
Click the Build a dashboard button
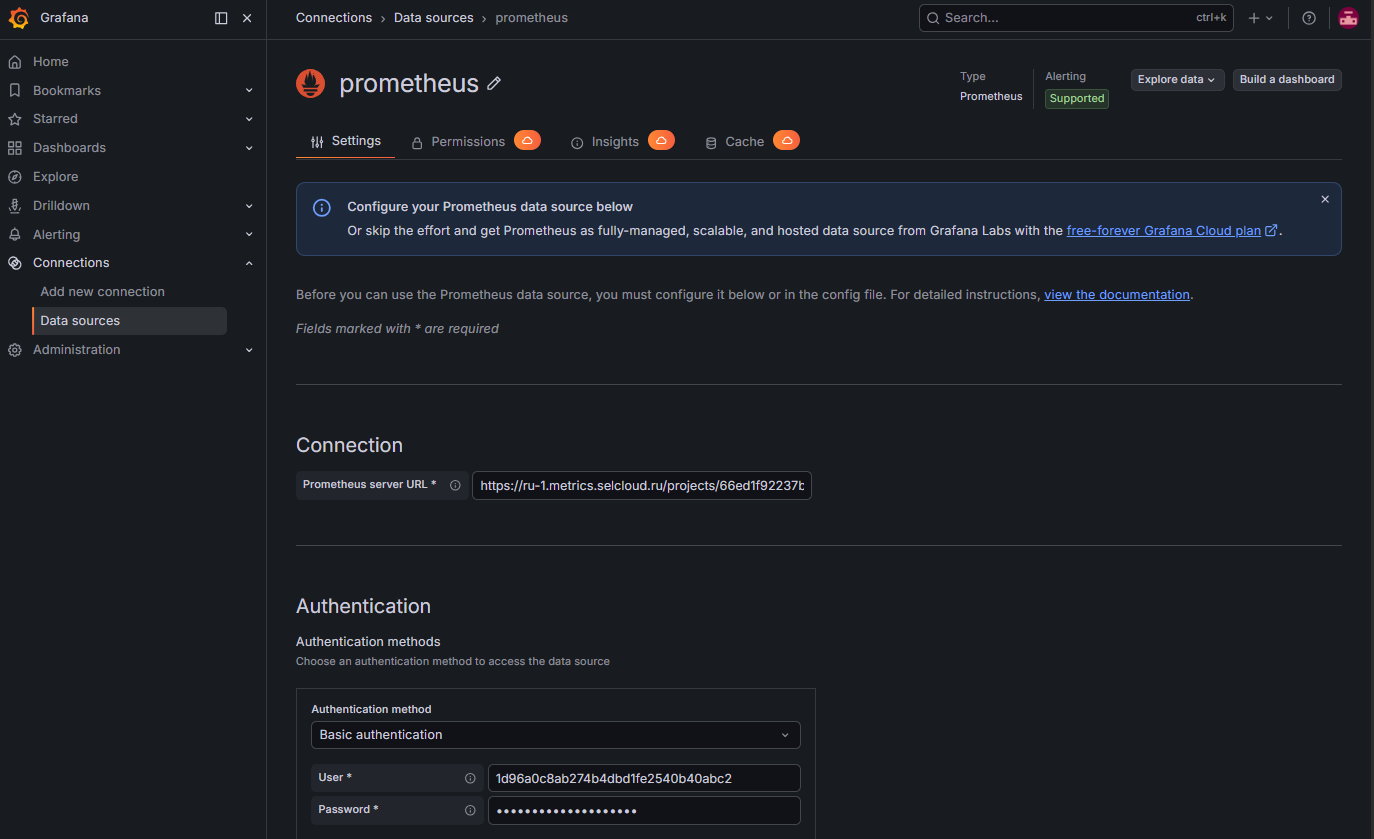pyautogui.click(x=1287, y=80)
